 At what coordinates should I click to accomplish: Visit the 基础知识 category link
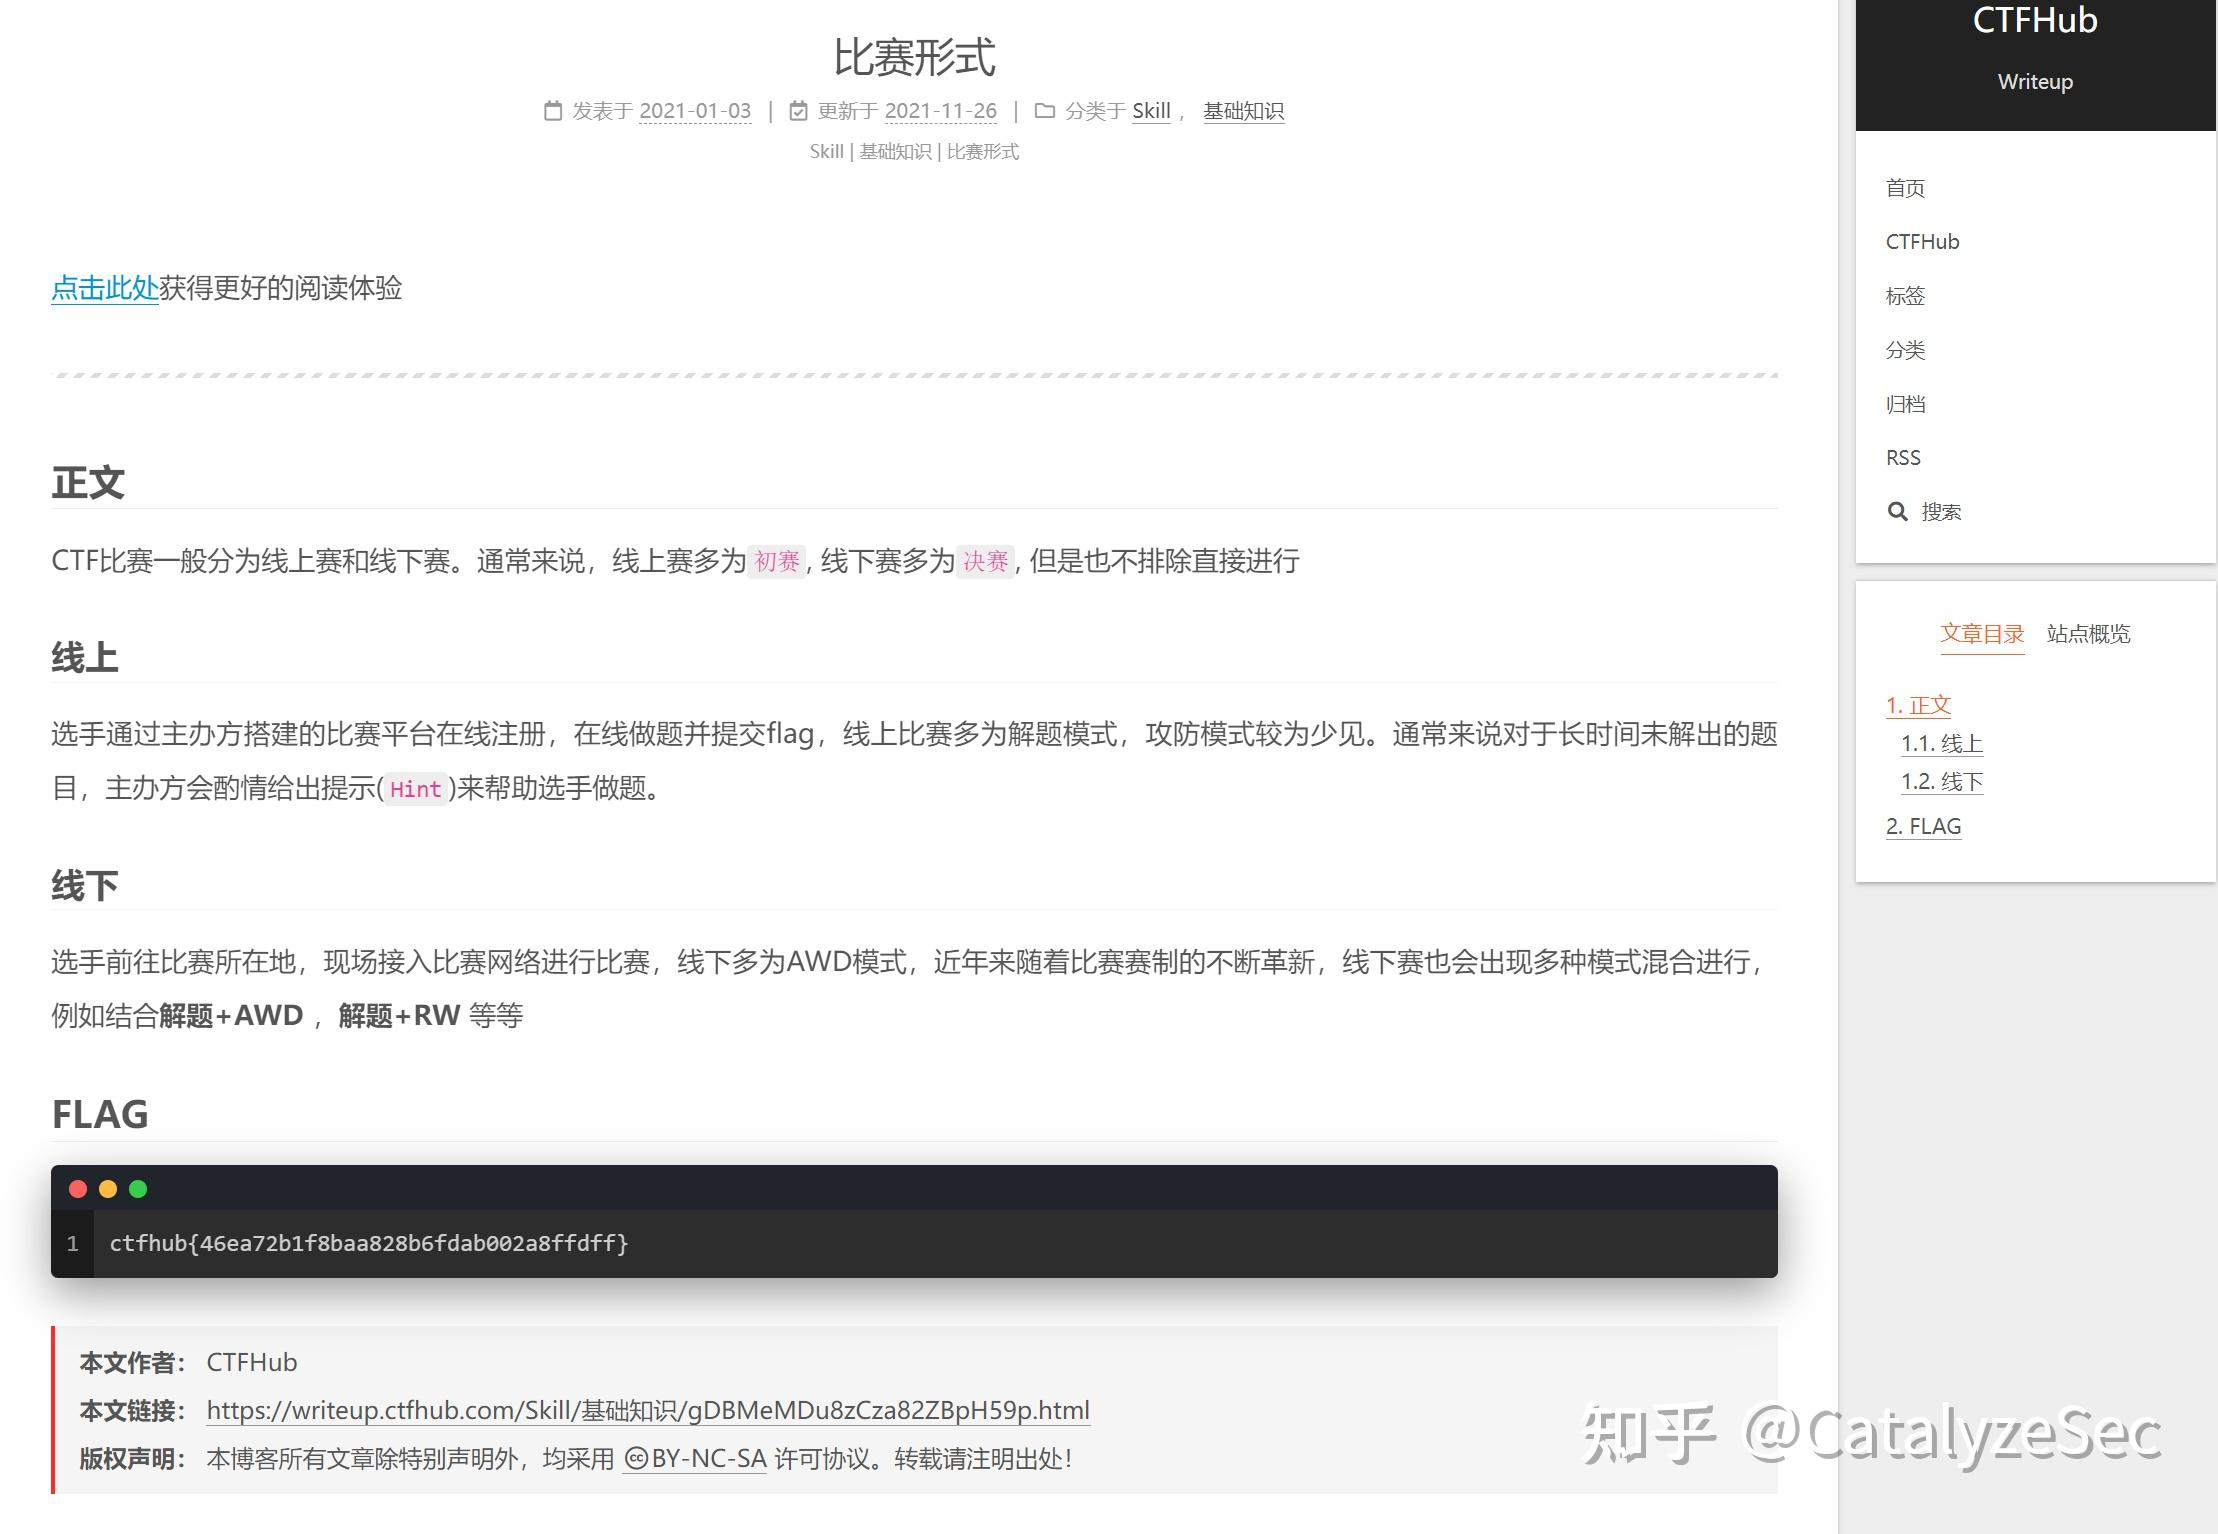[x=1244, y=111]
